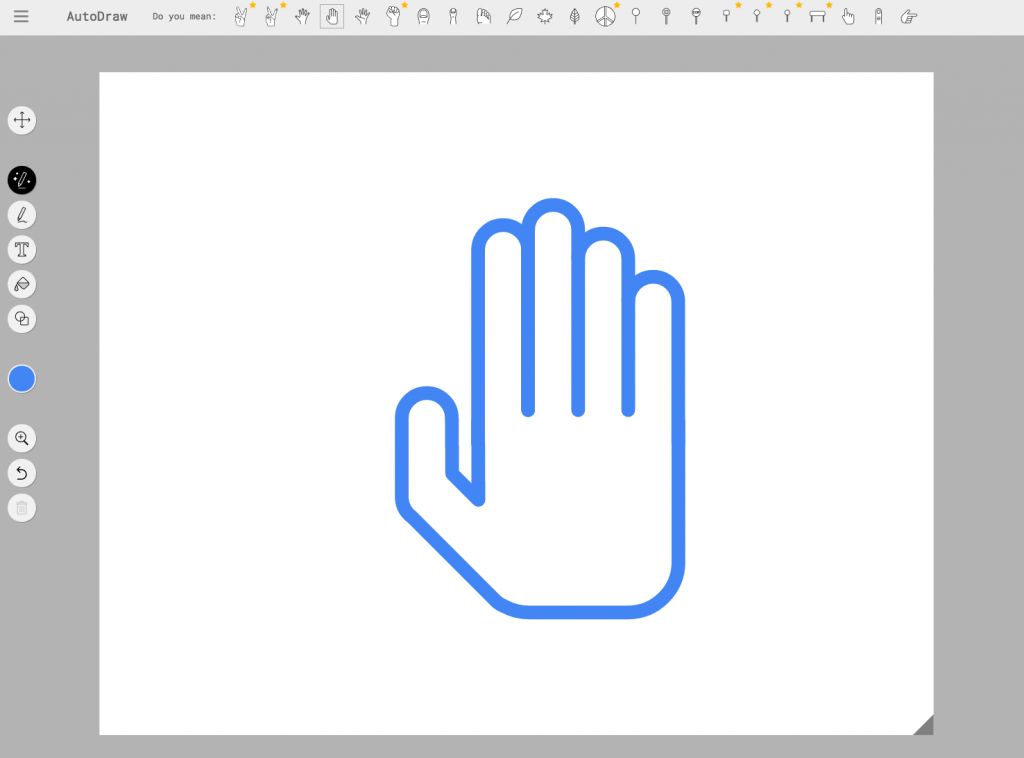Select the Move tool
This screenshot has height=758, width=1024.
22,120
